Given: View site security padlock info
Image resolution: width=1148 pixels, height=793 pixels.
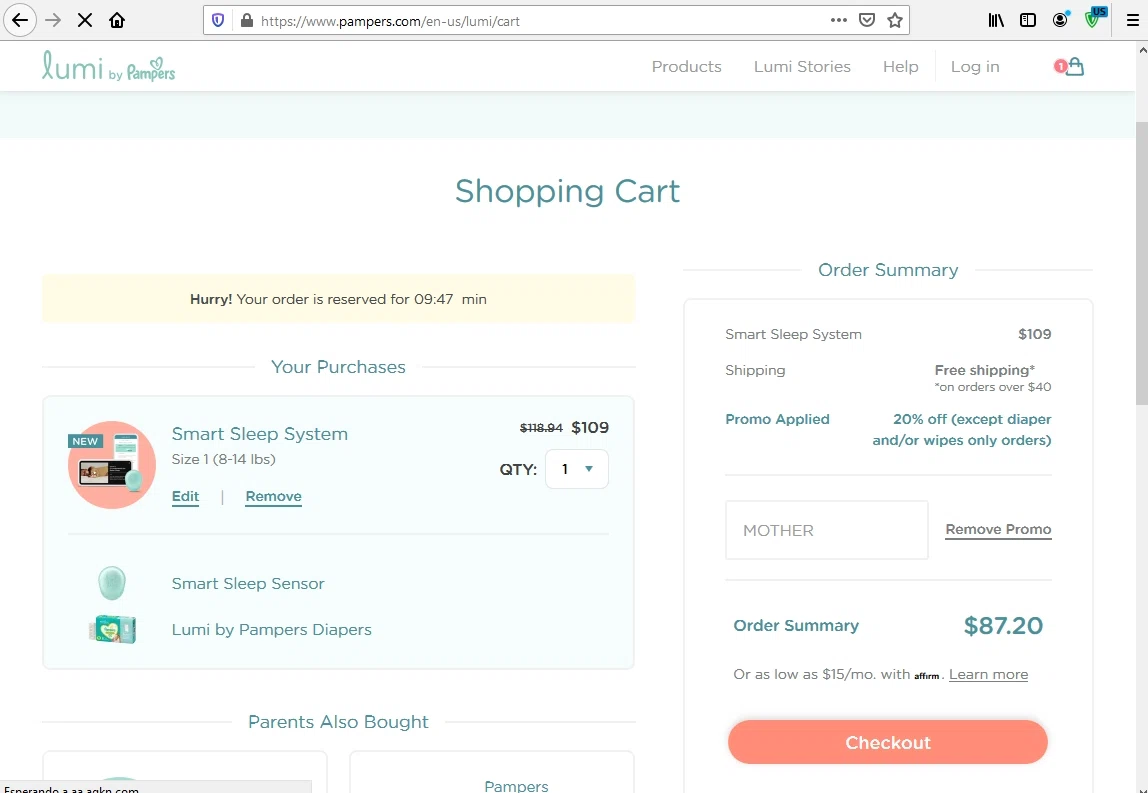Looking at the screenshot, I should pyautogui.click(x=247, y=21).
